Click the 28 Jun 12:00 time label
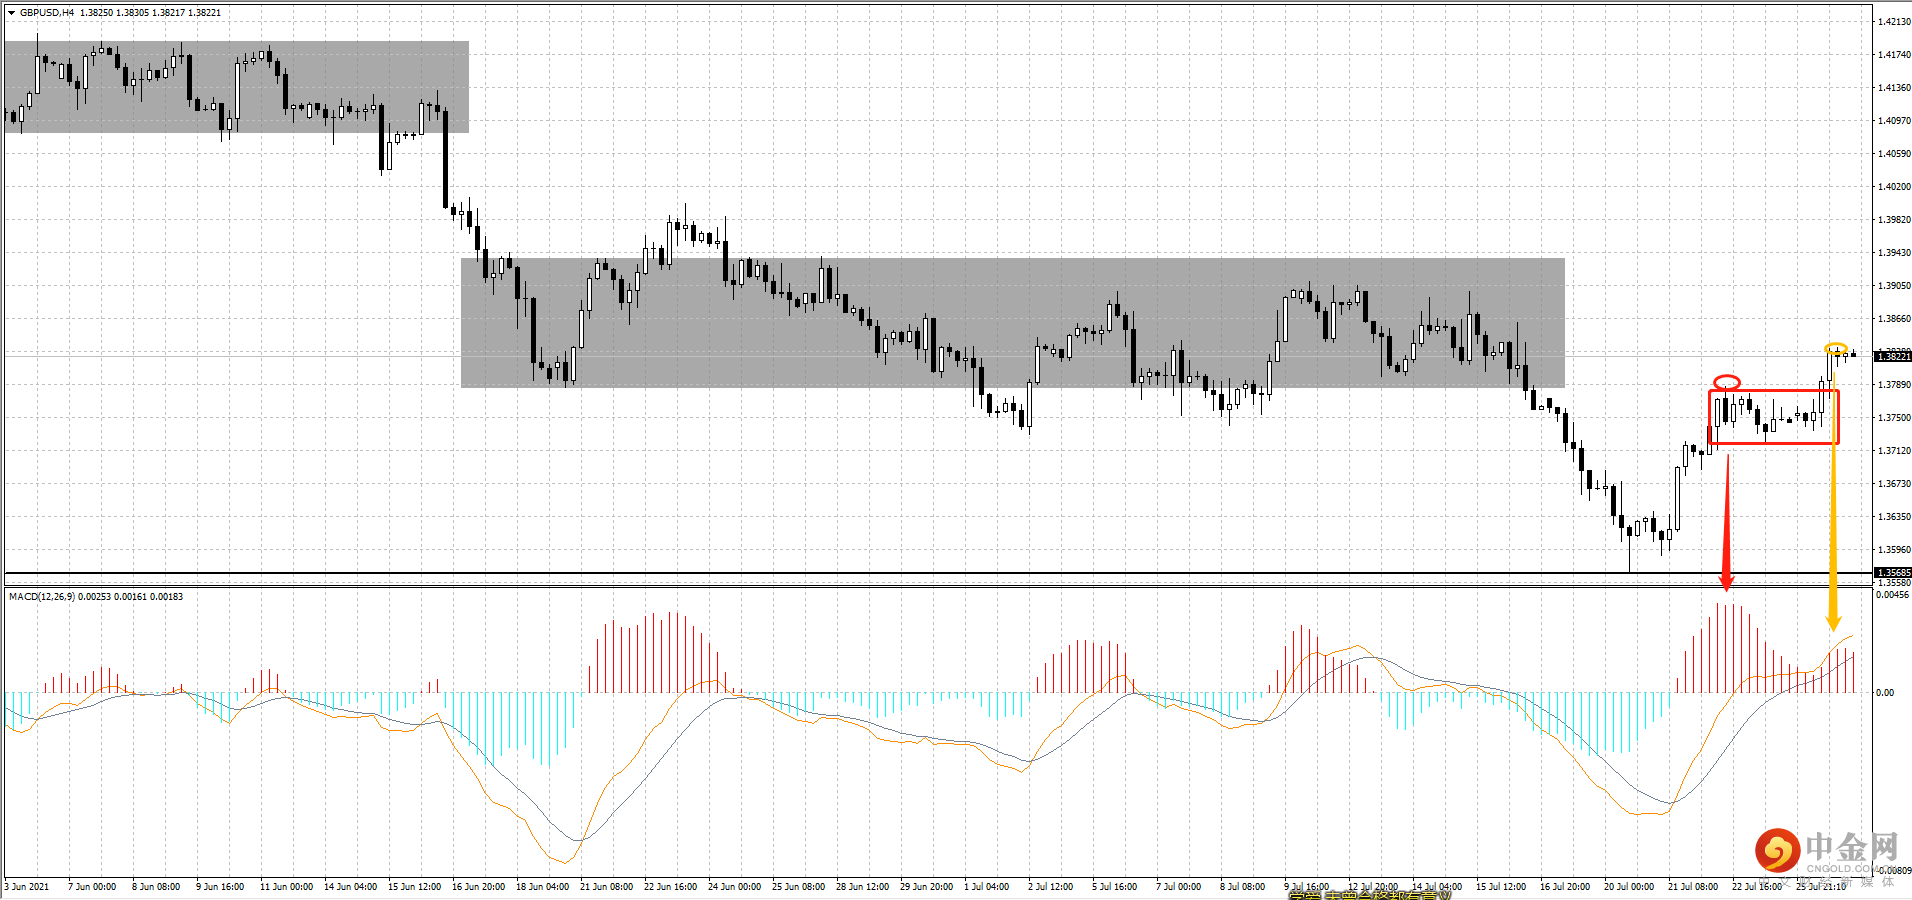1912x900 pixels. point(862,887)
